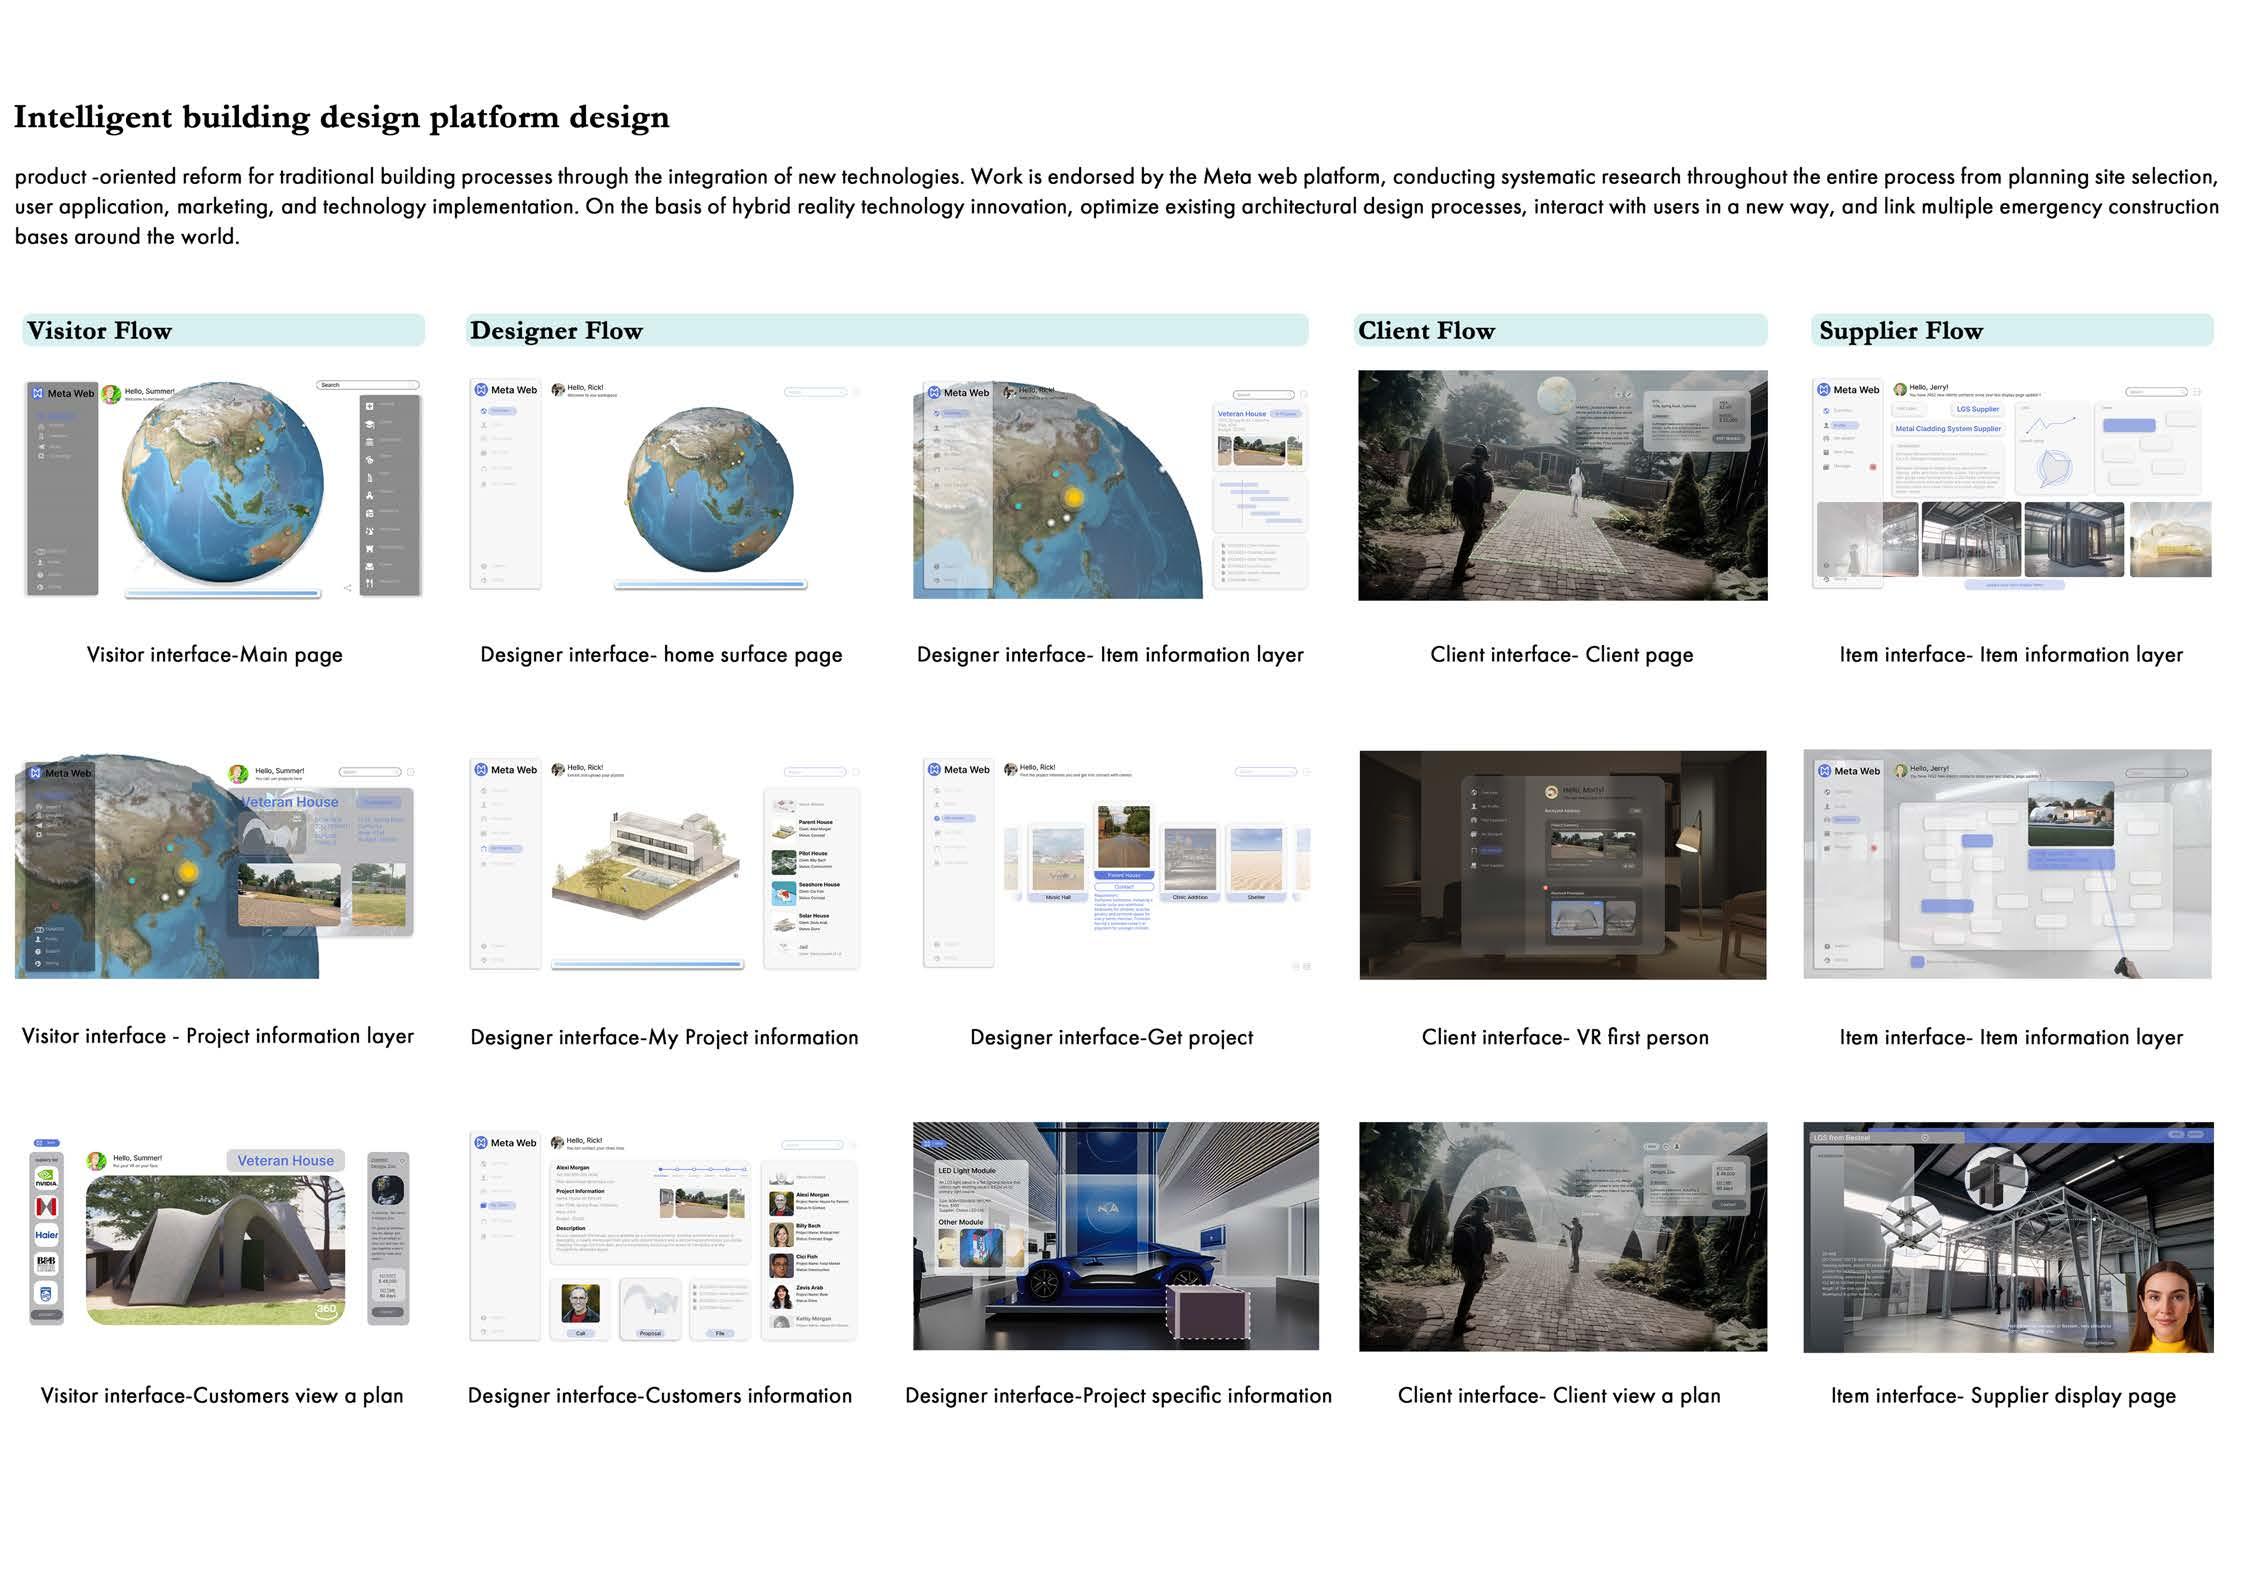The height and width of the screenshot is (1585, 2242).
Task: Click the Search field on Visitor main page
Action: (x=367, y=385)
